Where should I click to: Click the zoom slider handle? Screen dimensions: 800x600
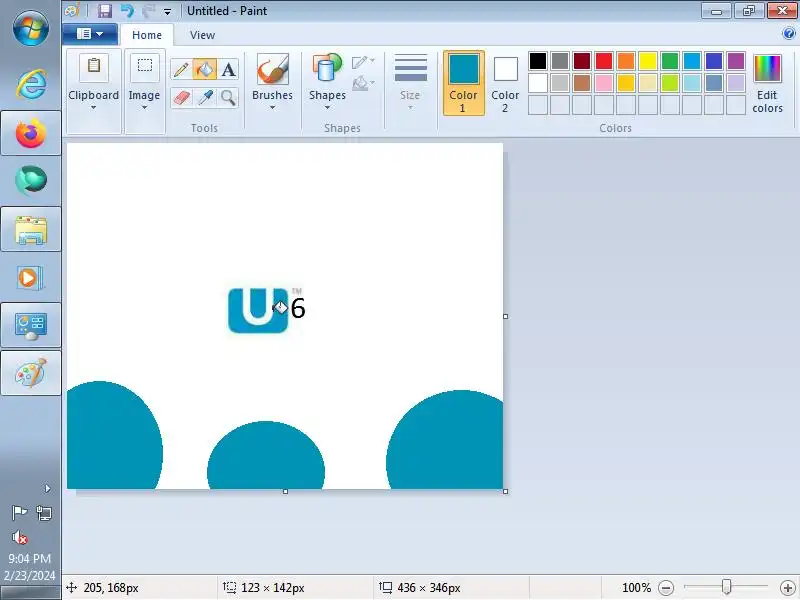[x=726, y=587]
